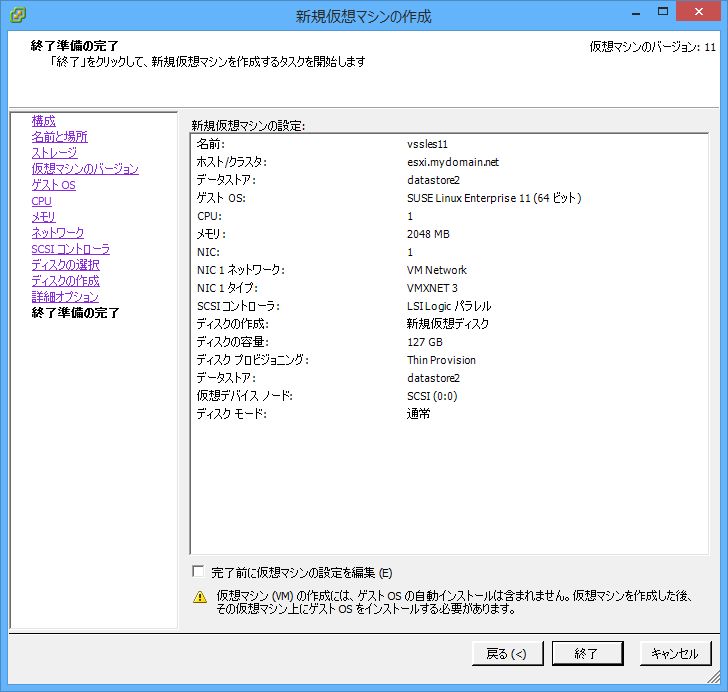Open the CPU step link
Screen dimensions: 728x692
(x=41, y=201)
